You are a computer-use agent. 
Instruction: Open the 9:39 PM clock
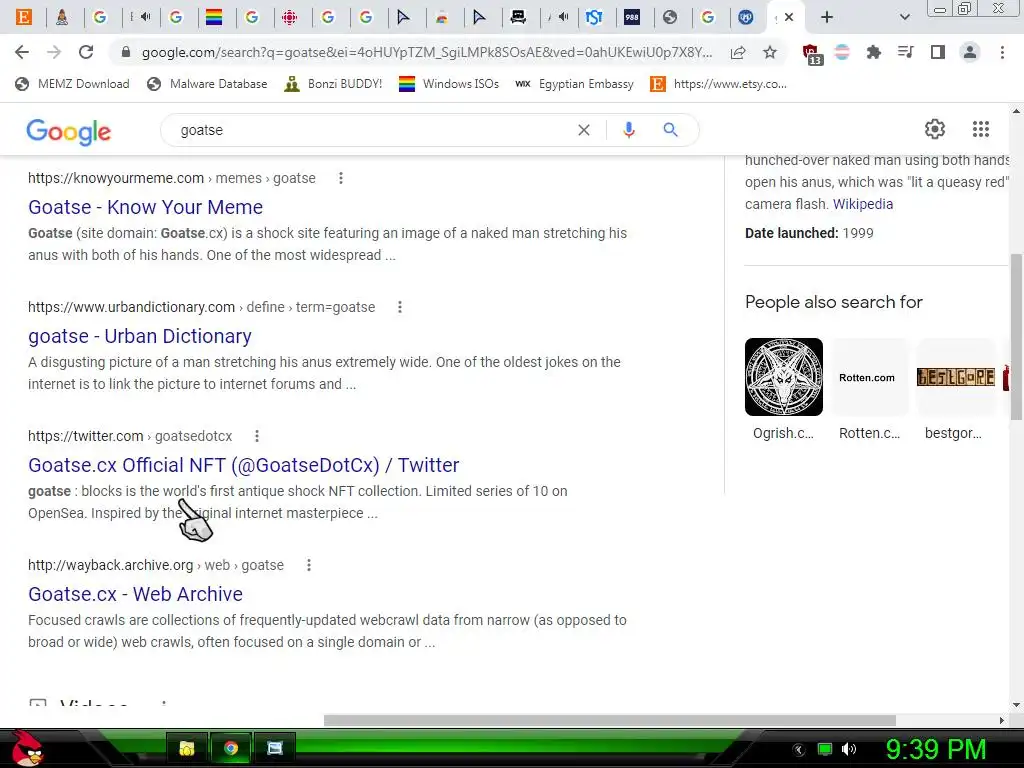936,750
